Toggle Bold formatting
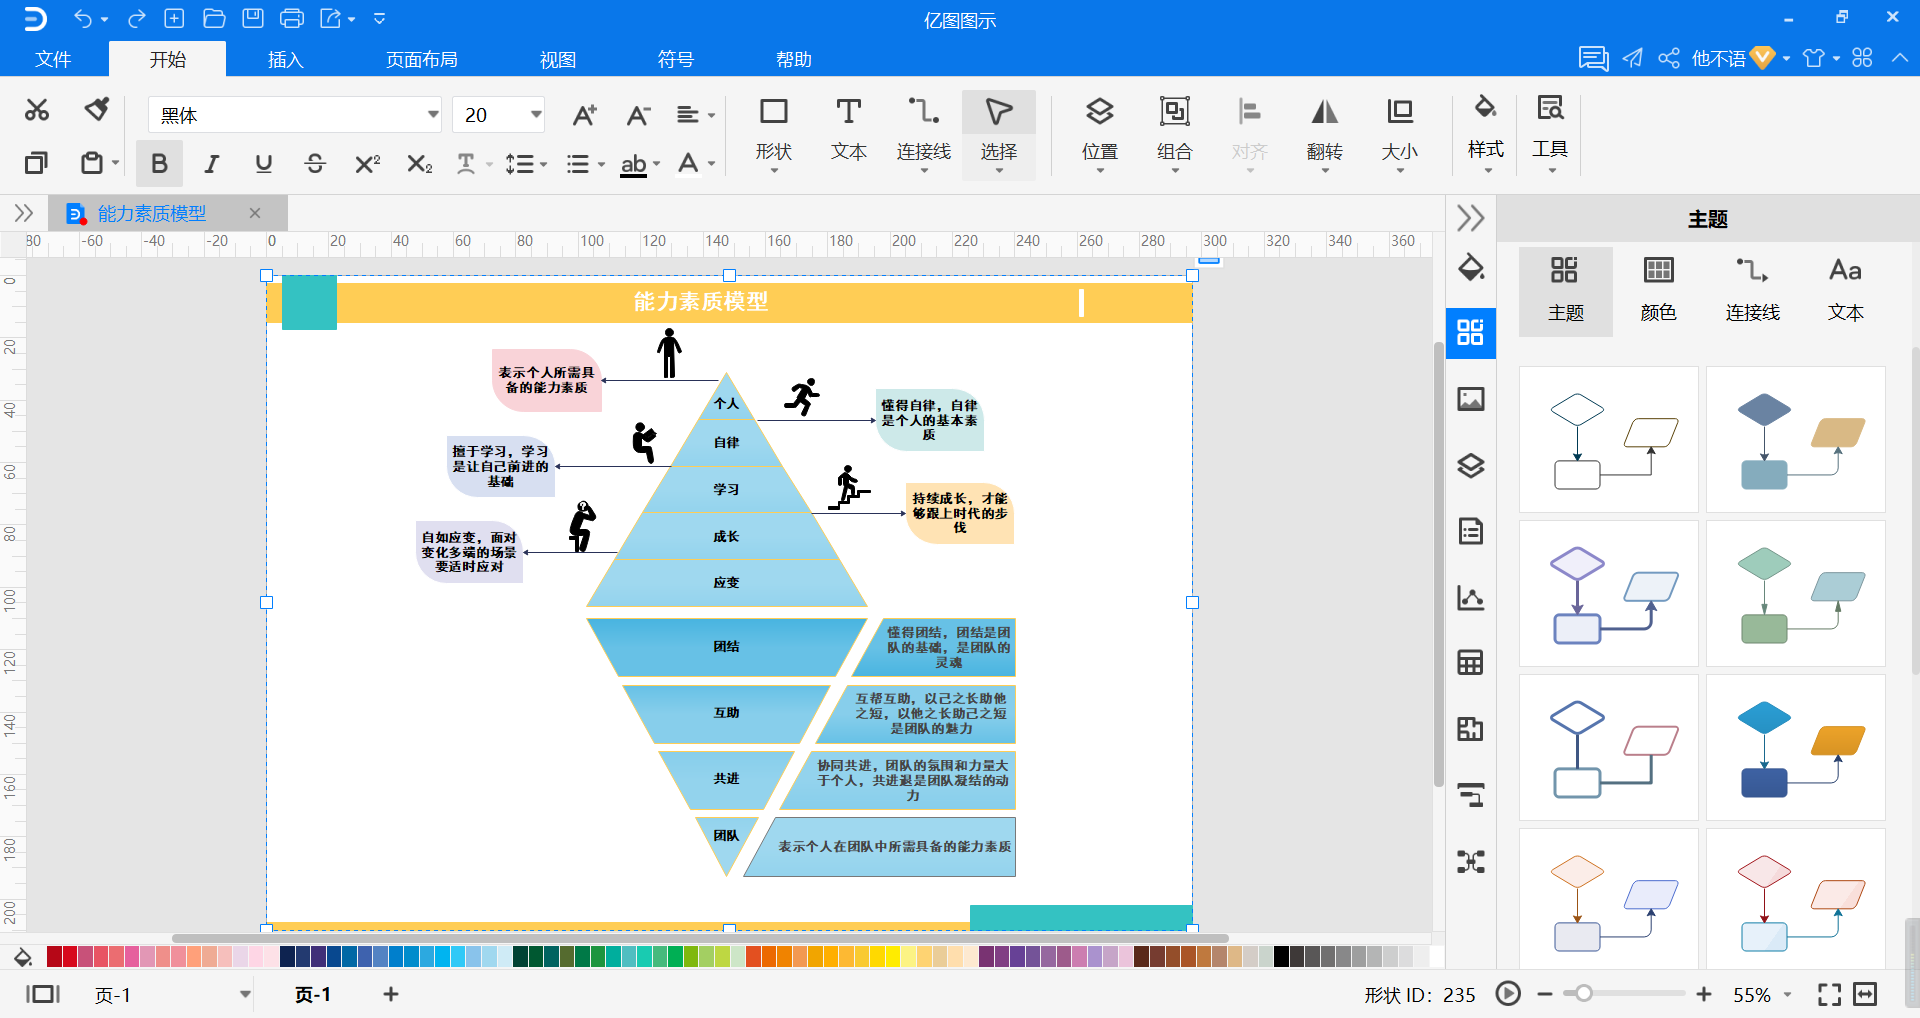The height and width of the screenshot is (1018, 1920). (x=159, y=164)
